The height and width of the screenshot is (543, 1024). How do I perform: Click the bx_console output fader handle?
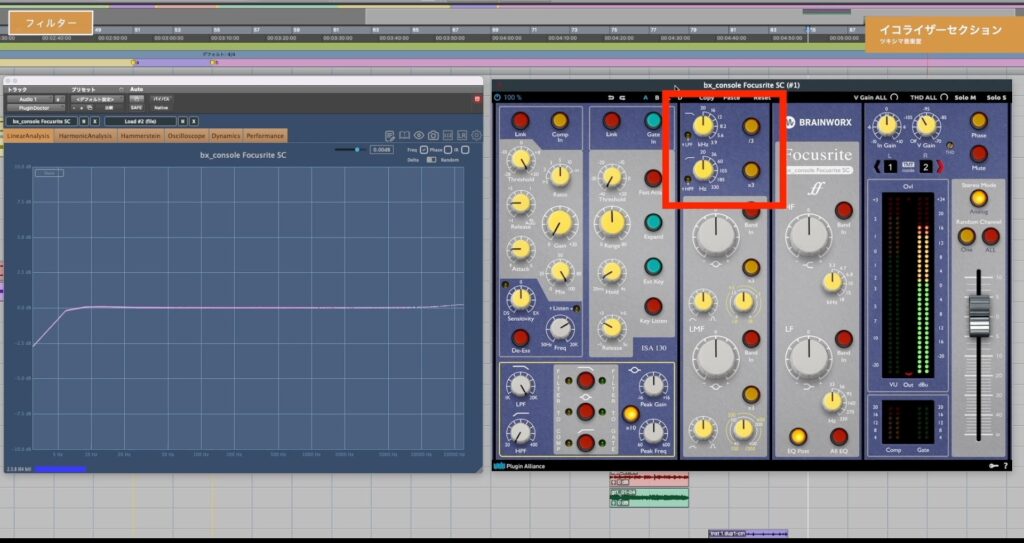[978, 315]
